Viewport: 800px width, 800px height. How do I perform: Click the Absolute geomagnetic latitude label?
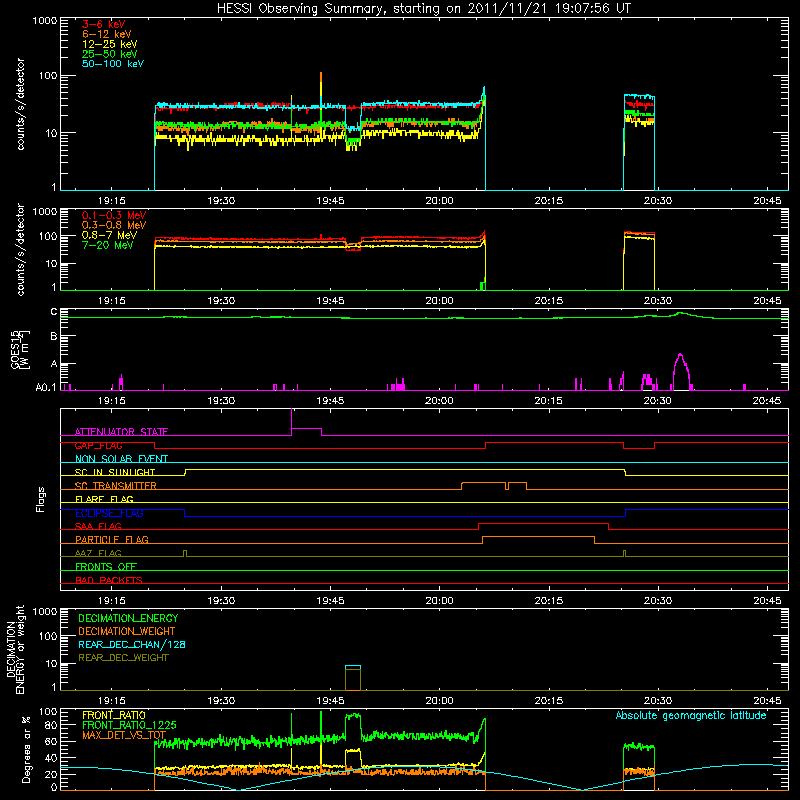[691, 715]
